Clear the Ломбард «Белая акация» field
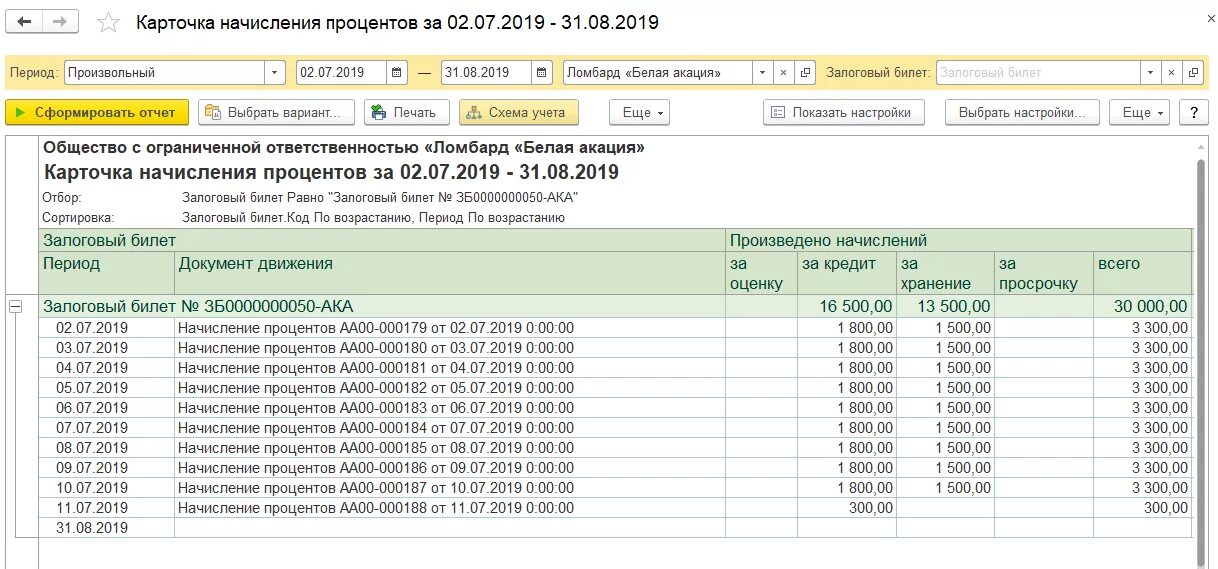 783,72
